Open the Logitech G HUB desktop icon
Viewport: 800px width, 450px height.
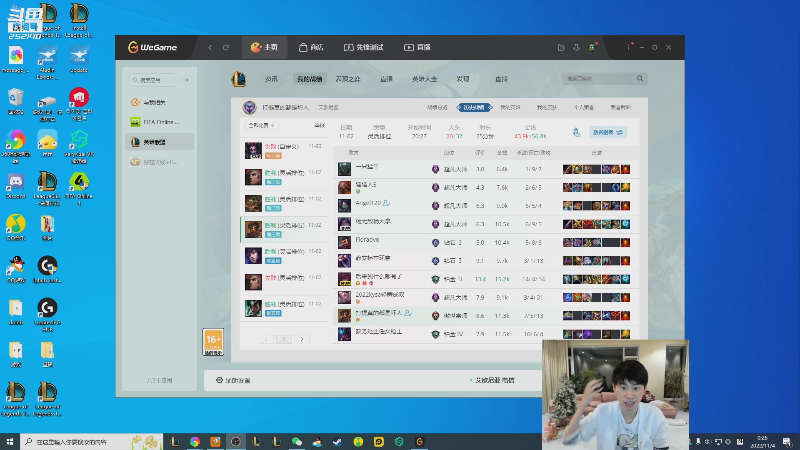coord(47,313)
